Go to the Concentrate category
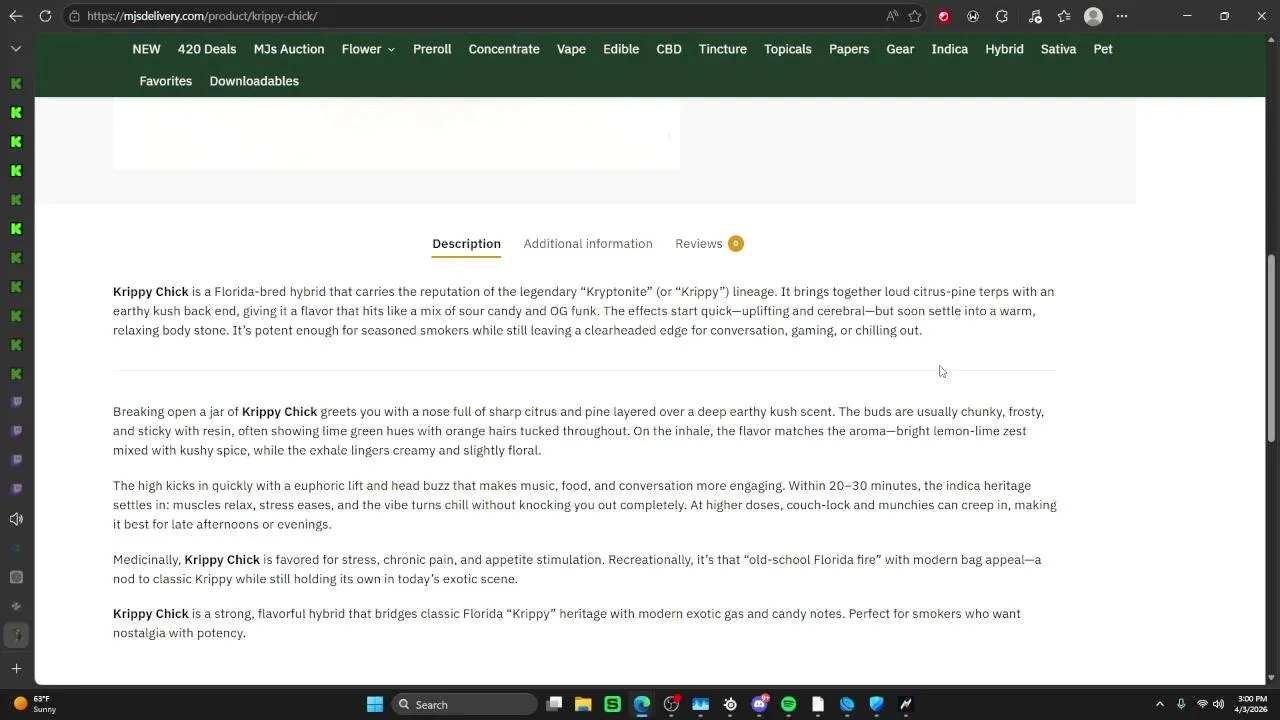The image size is (1280, 720). [x=504, y=49]
